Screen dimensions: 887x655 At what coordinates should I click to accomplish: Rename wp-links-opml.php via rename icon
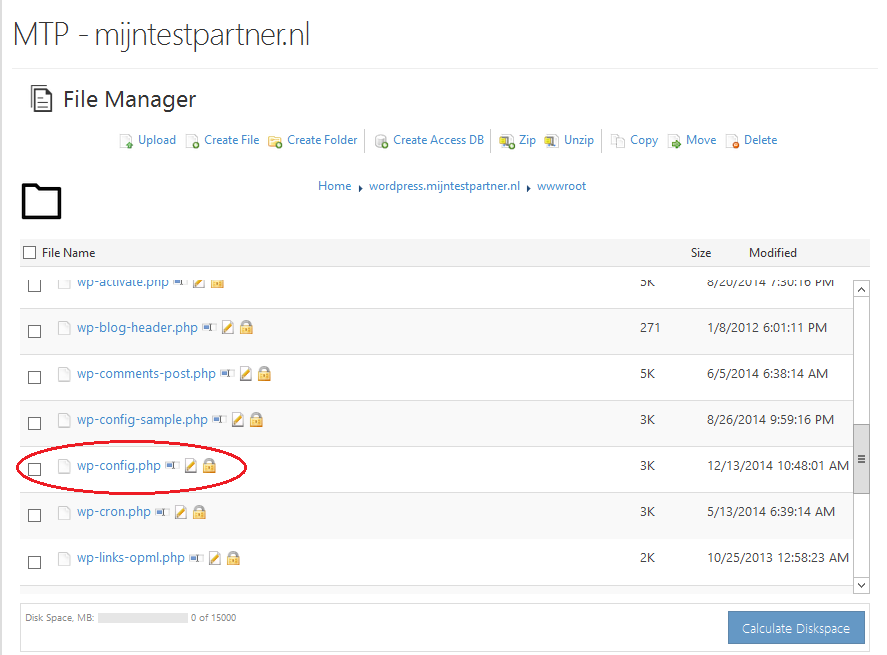(x=196, y=558)
